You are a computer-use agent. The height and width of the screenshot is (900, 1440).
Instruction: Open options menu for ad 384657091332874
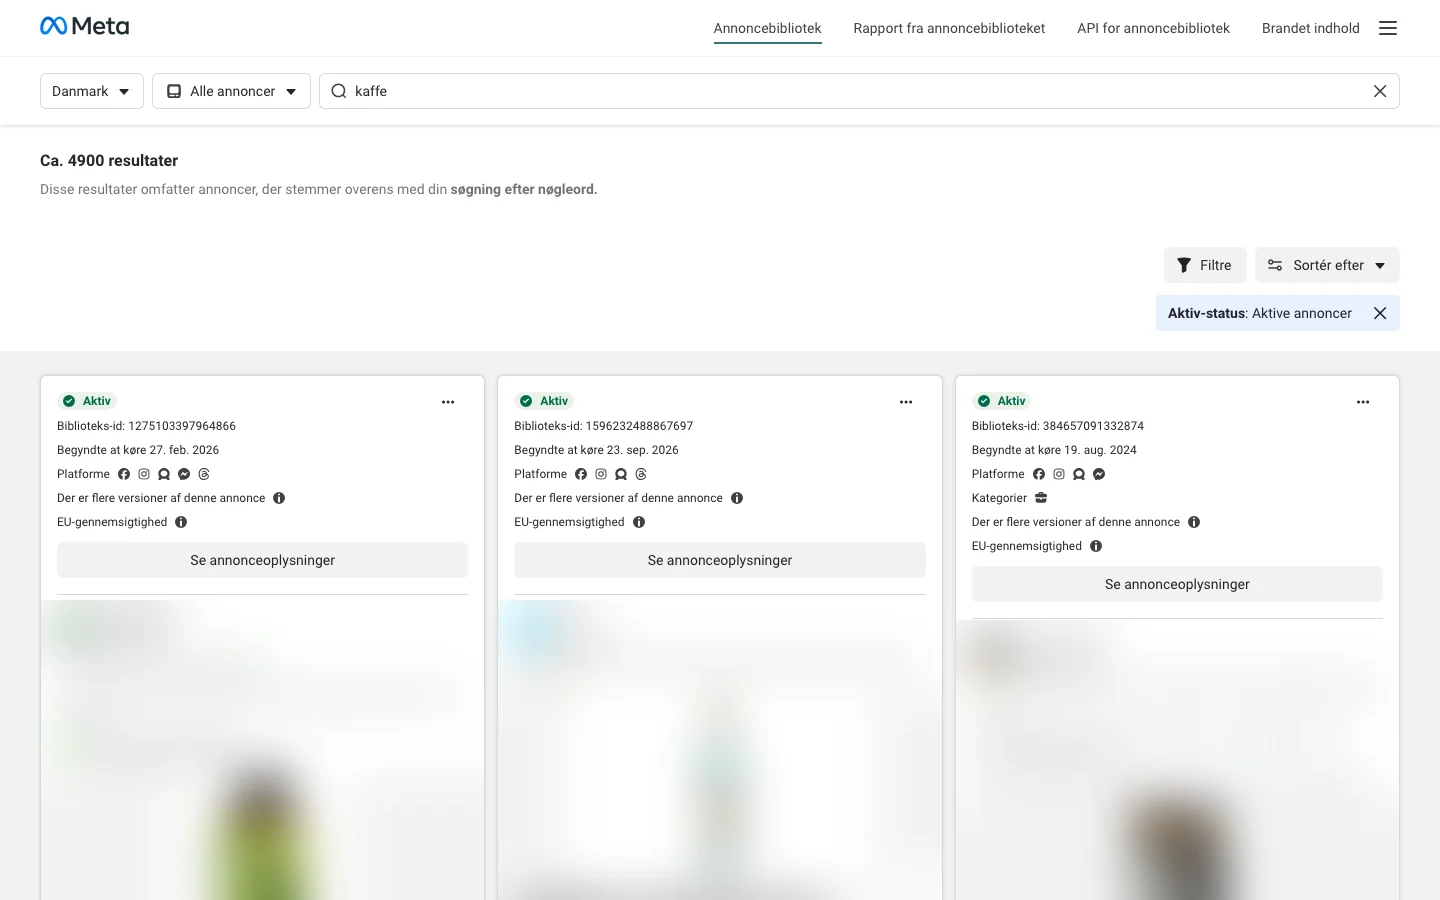coord(1363,402)
